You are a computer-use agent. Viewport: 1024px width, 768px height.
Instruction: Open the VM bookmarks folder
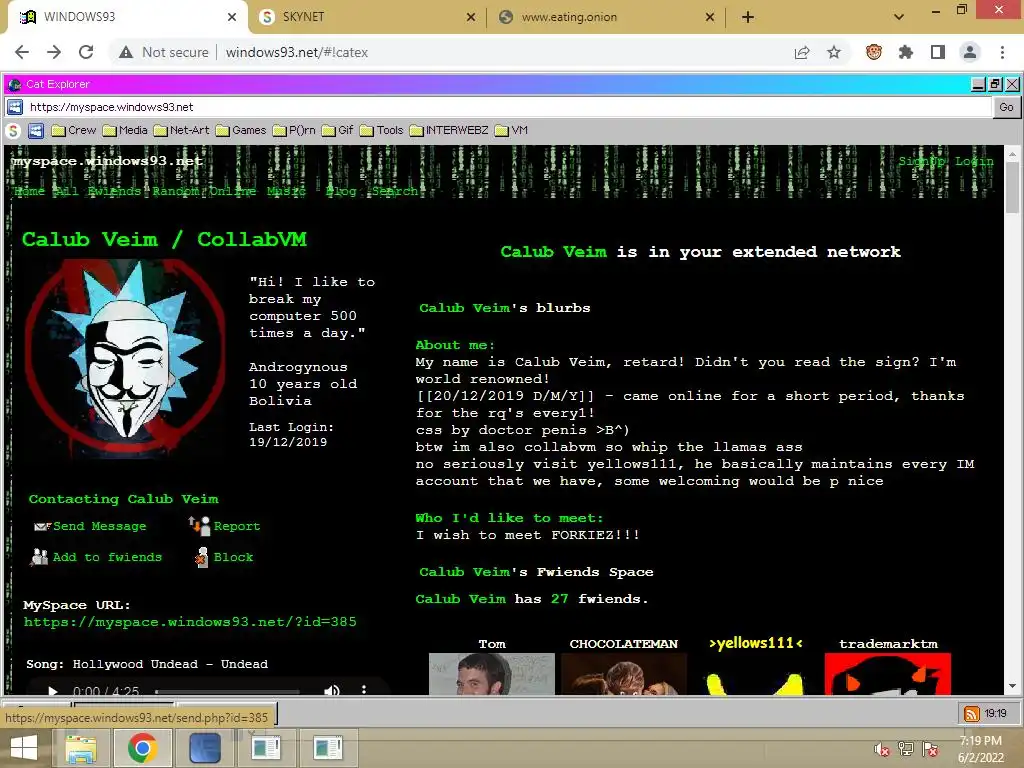click(511, 131)
